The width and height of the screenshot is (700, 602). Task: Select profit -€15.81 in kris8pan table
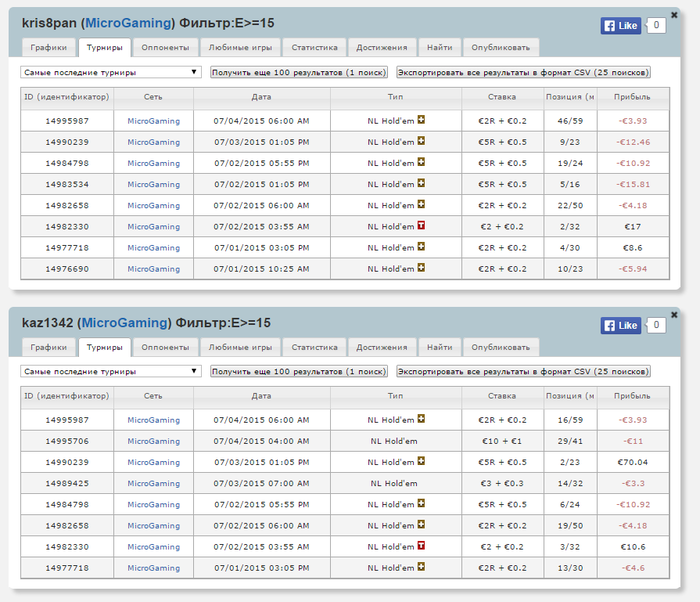[633, 184]
